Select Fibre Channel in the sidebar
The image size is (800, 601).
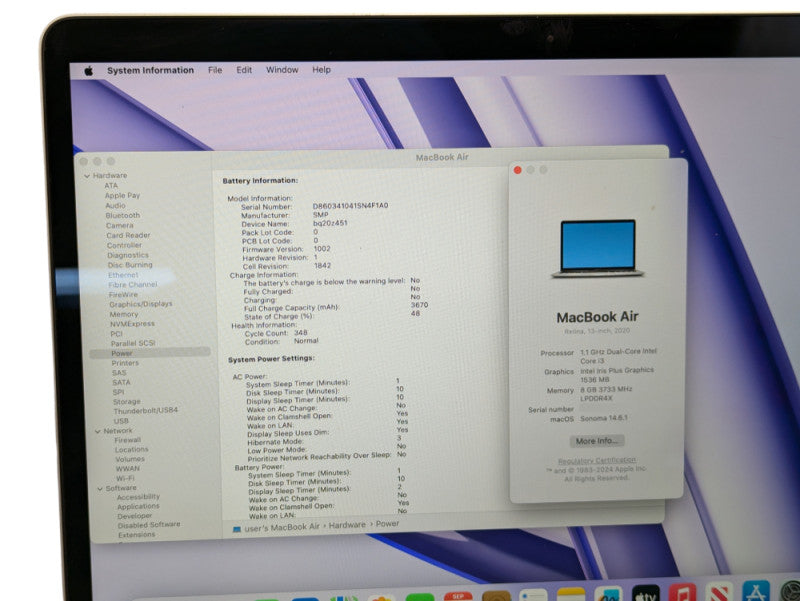(x=133, y=285)
